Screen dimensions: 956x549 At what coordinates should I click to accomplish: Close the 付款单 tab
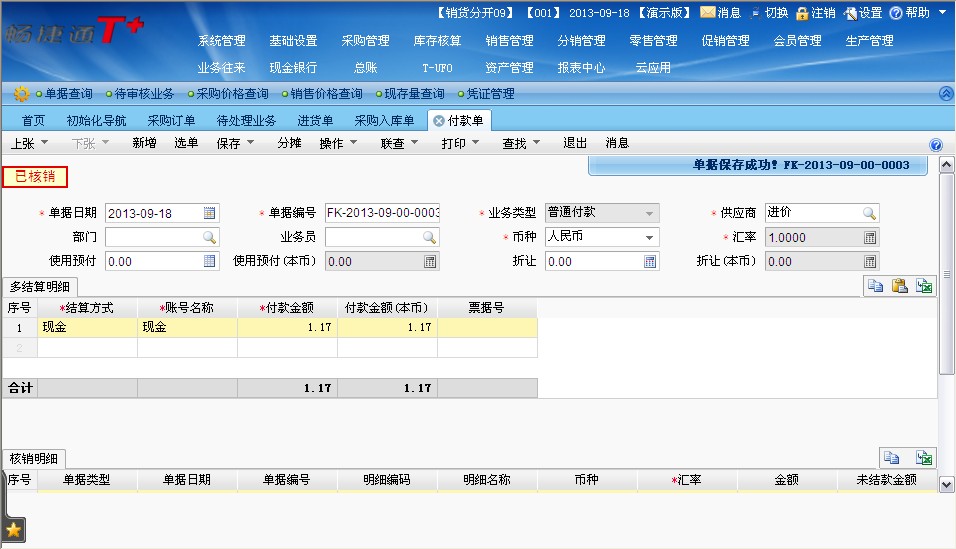point(438,121)
